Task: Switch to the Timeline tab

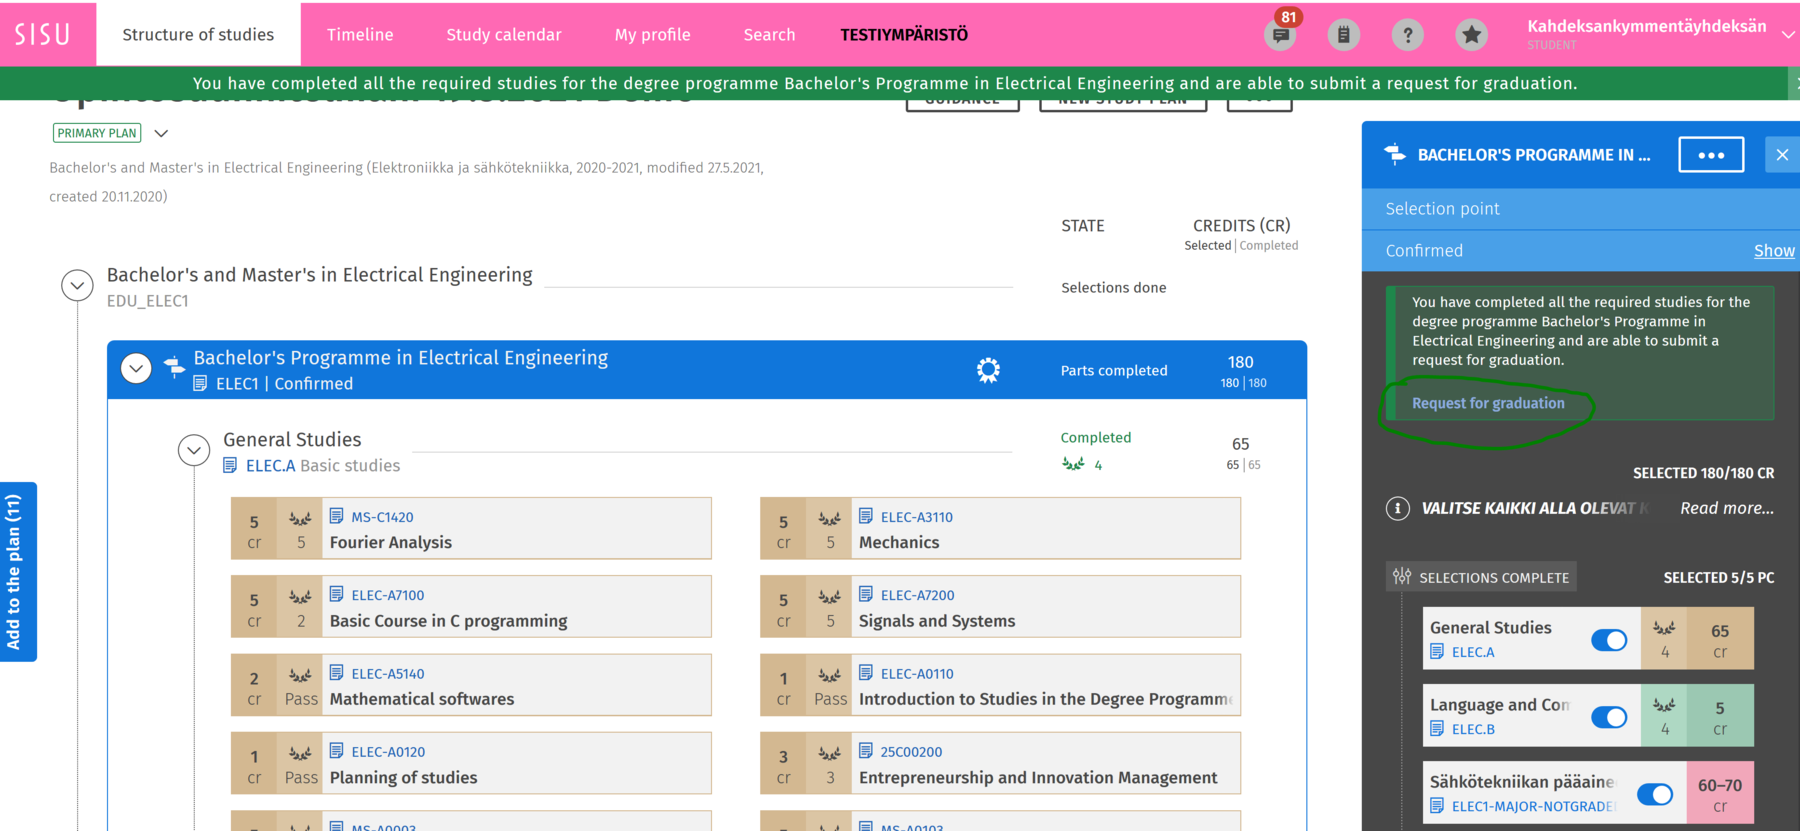Action: (x=360, y=35)
